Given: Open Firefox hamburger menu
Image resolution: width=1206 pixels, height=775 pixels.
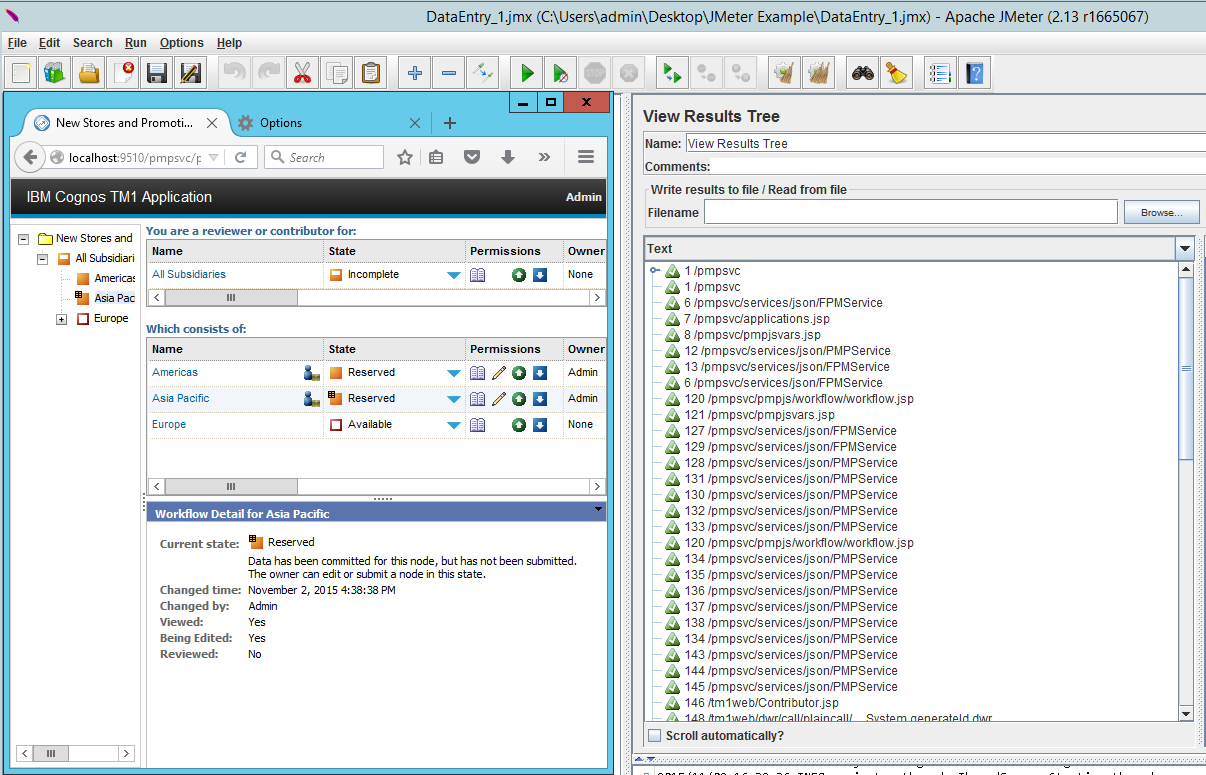Looking at the screenshot, I should 586,157.
